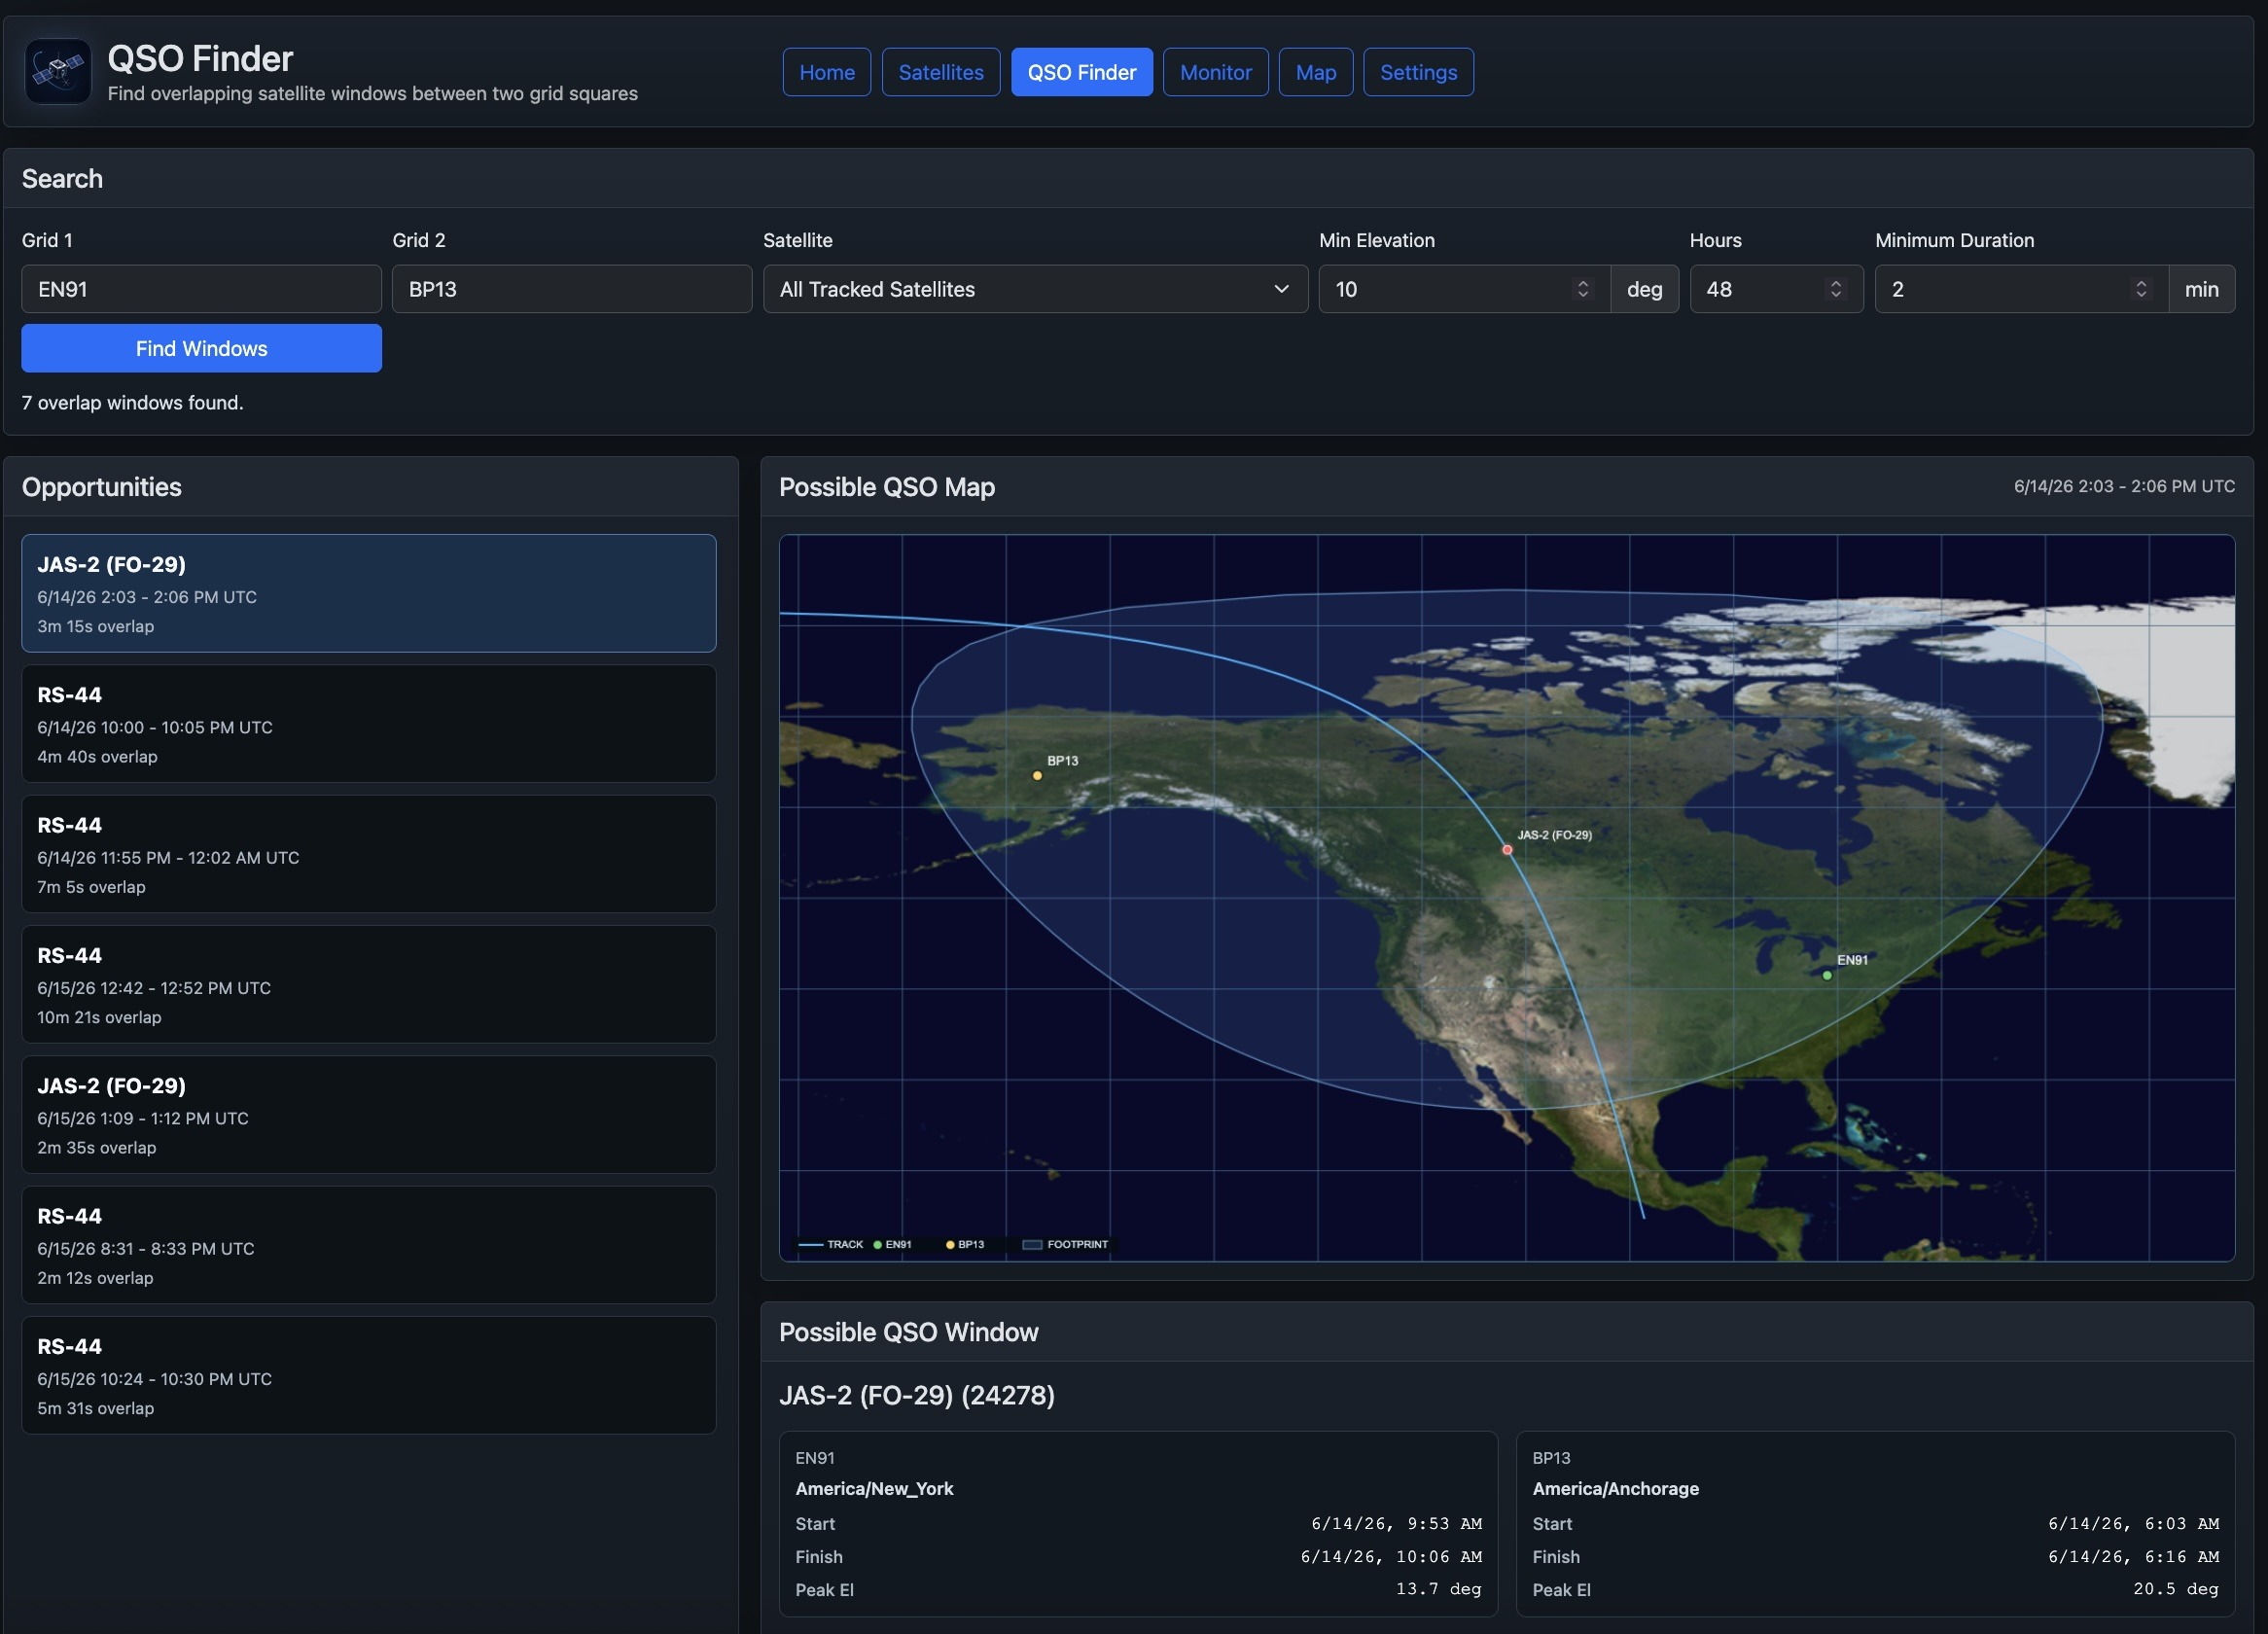Click the JAS-2 (FO-29) satellite marker on map

coord(1507,850)
